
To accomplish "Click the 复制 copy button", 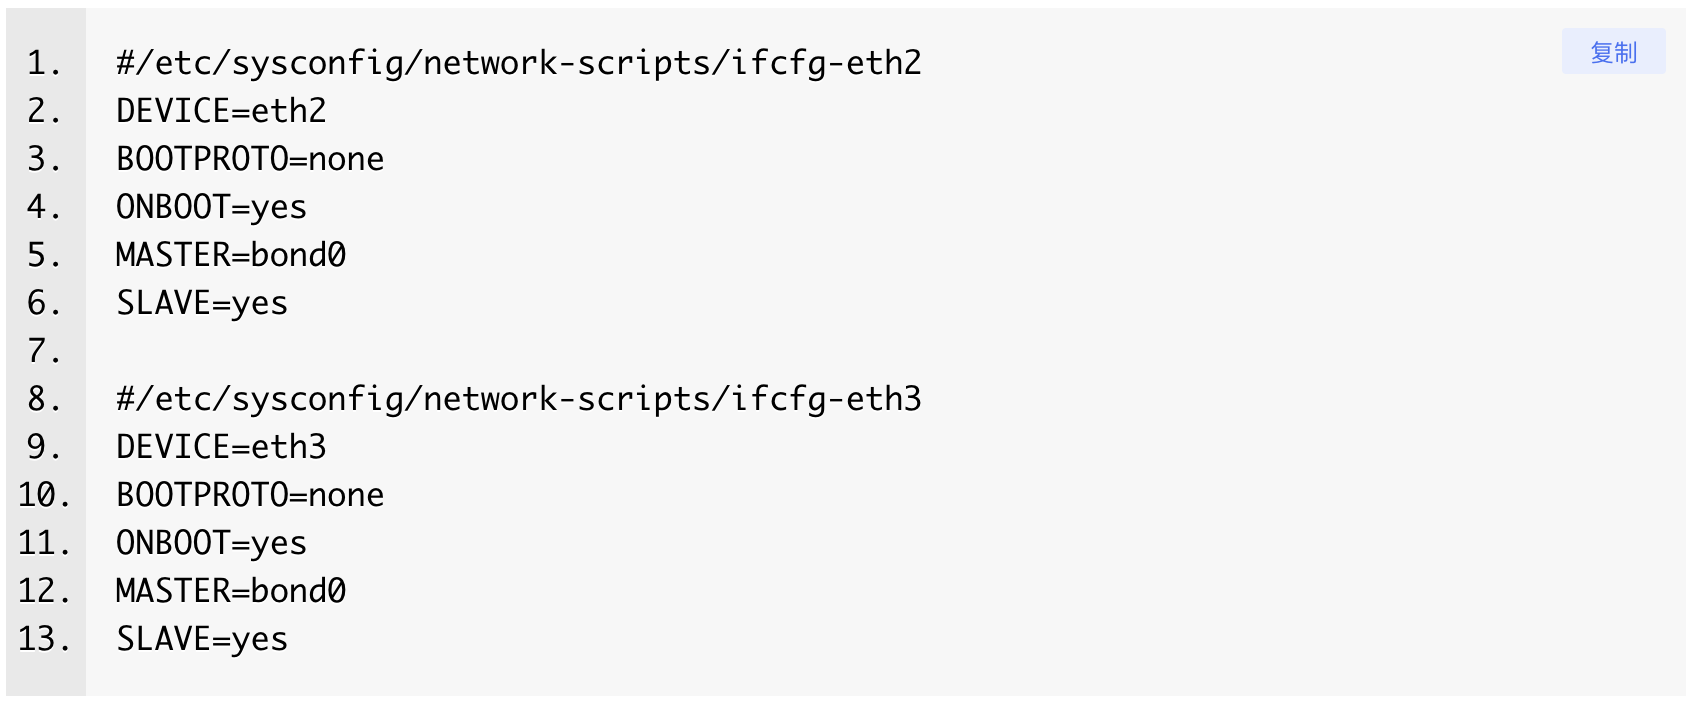I will point(1613,52).
